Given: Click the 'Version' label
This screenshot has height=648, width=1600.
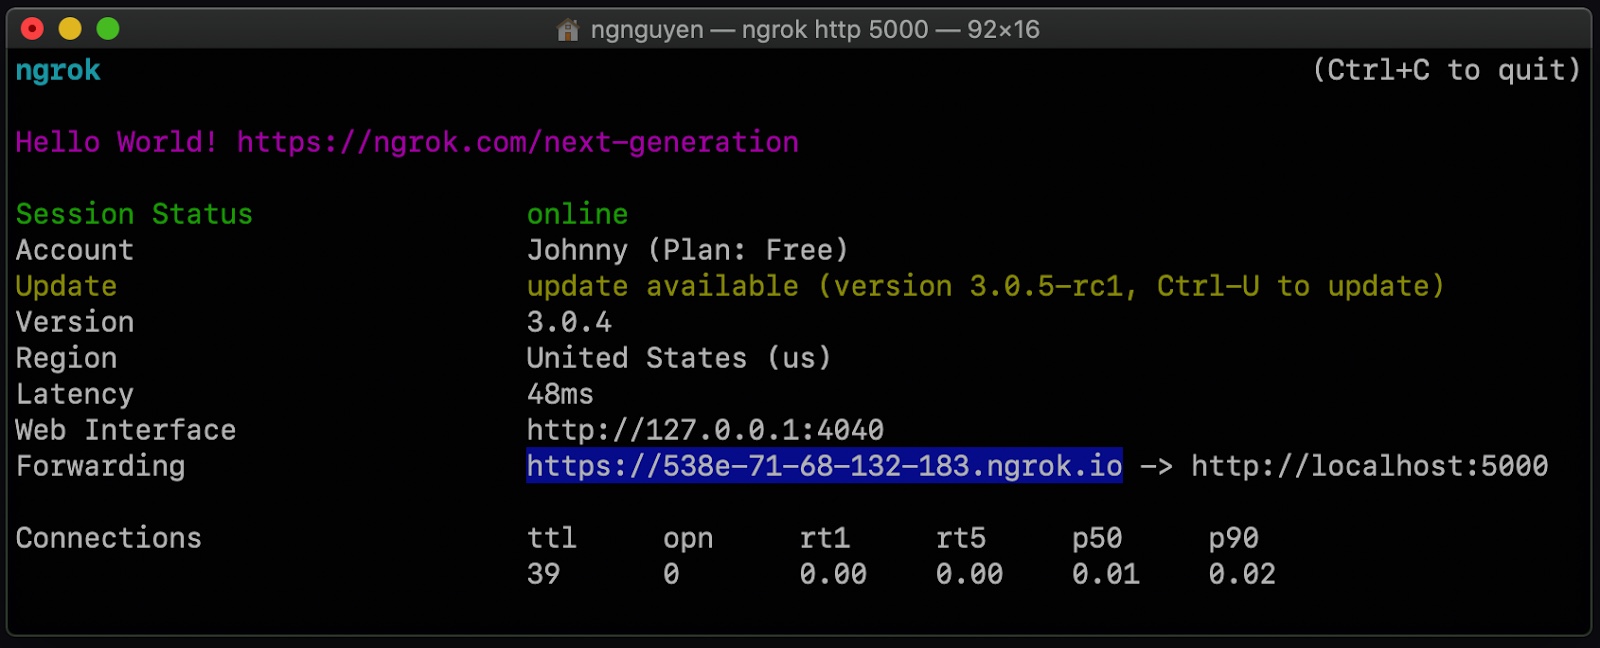Looking at the screenshot, I should tap(75, 322).
